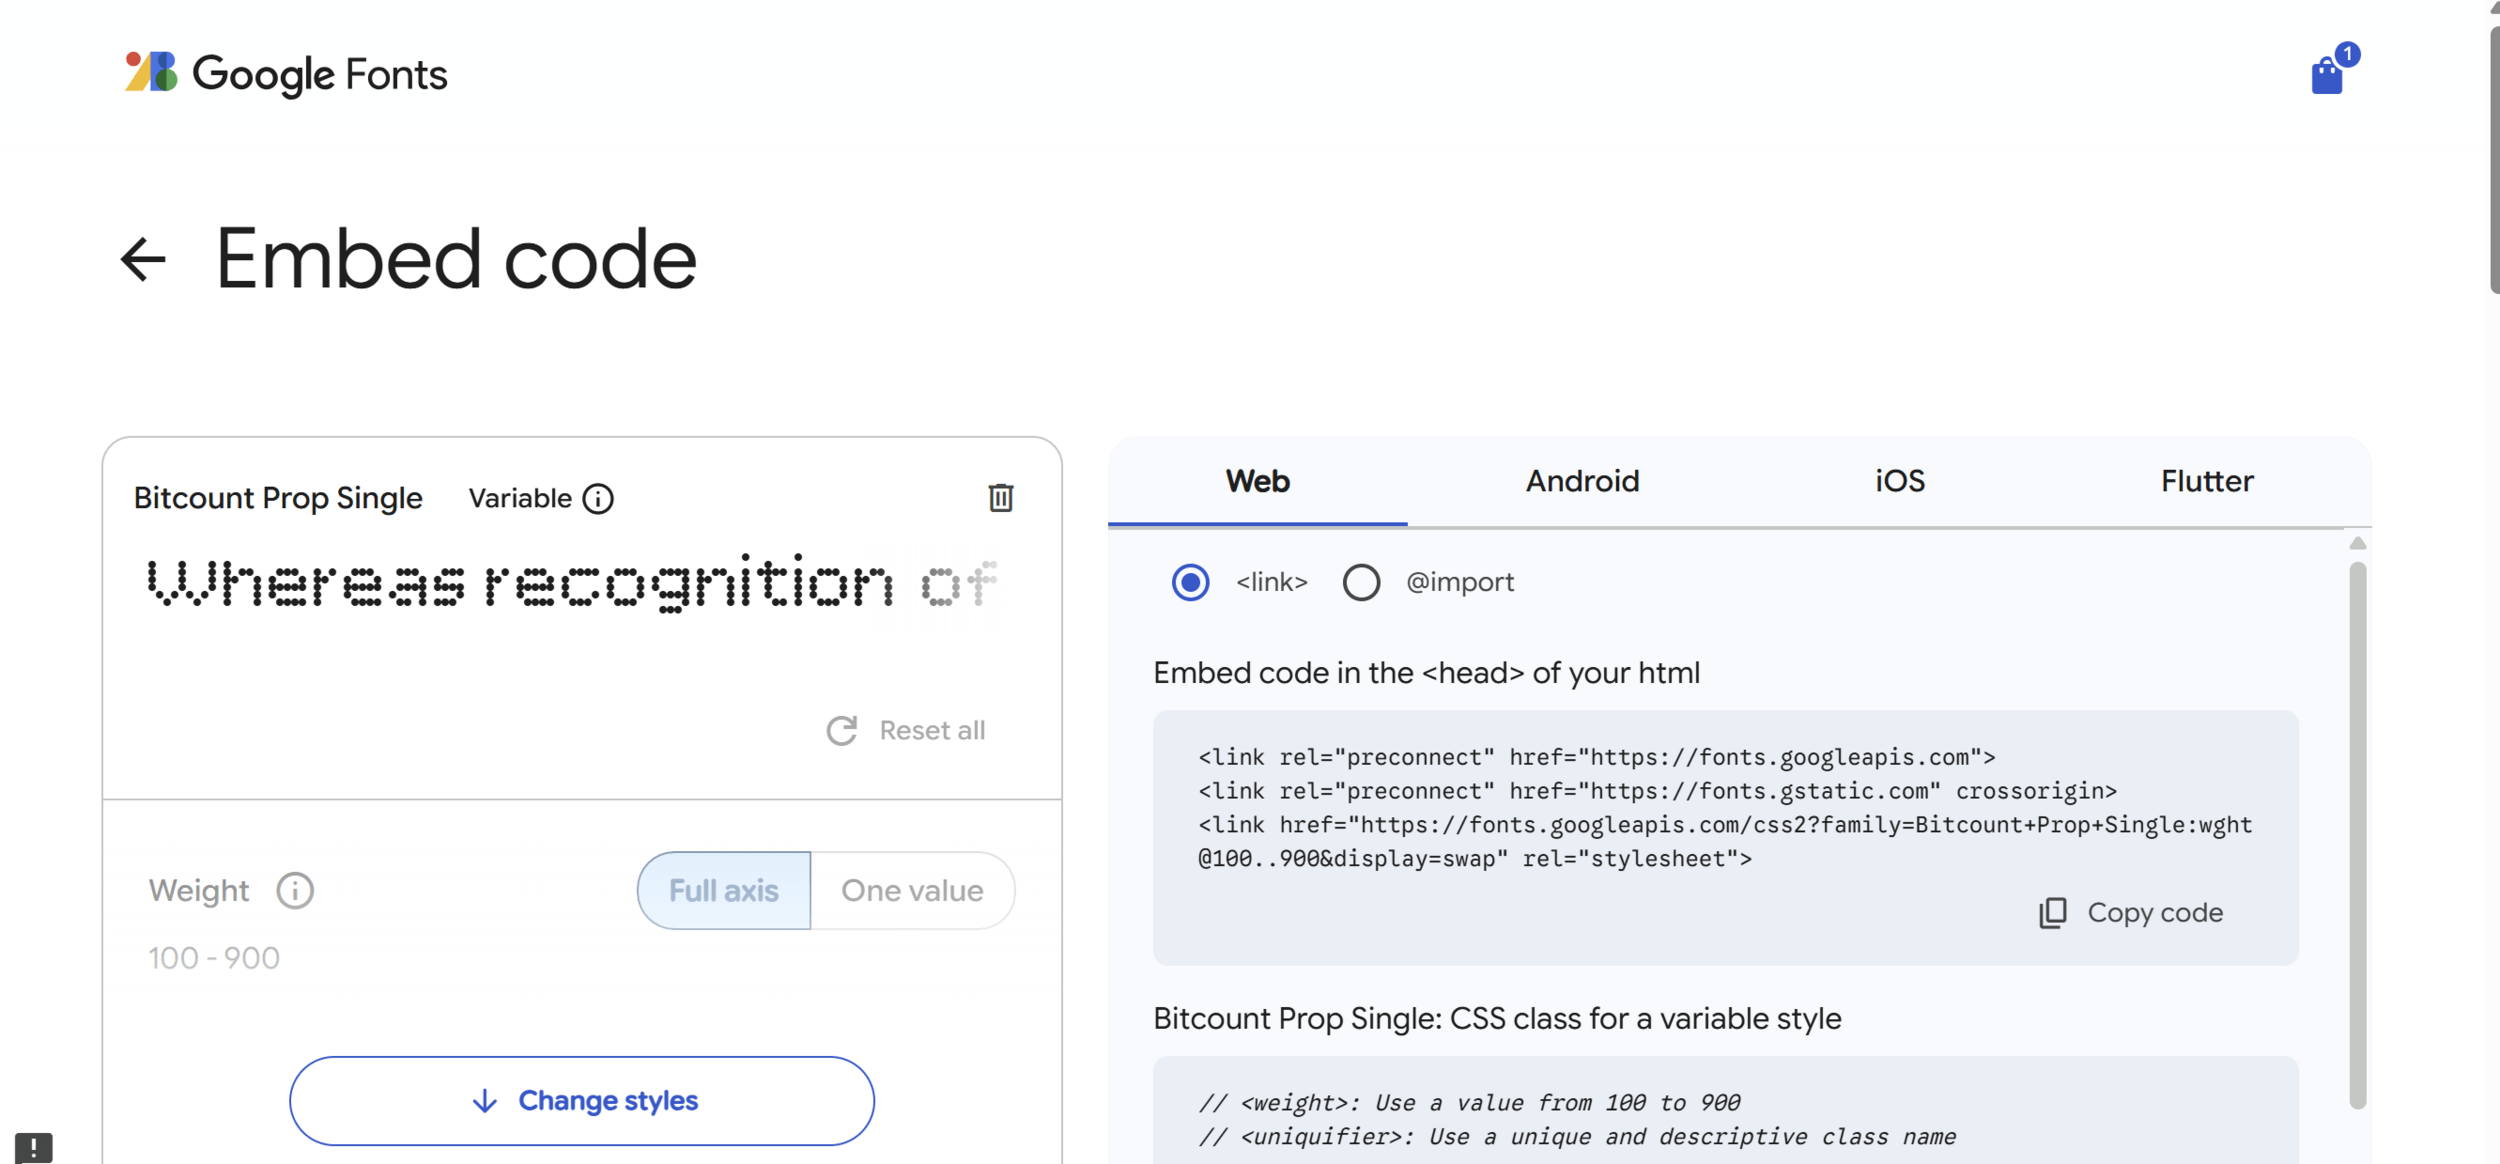This screenshot has width=2500, height=1164.
Task: Click the code panel scrollbar up arrow
Action: [2357, 543]
